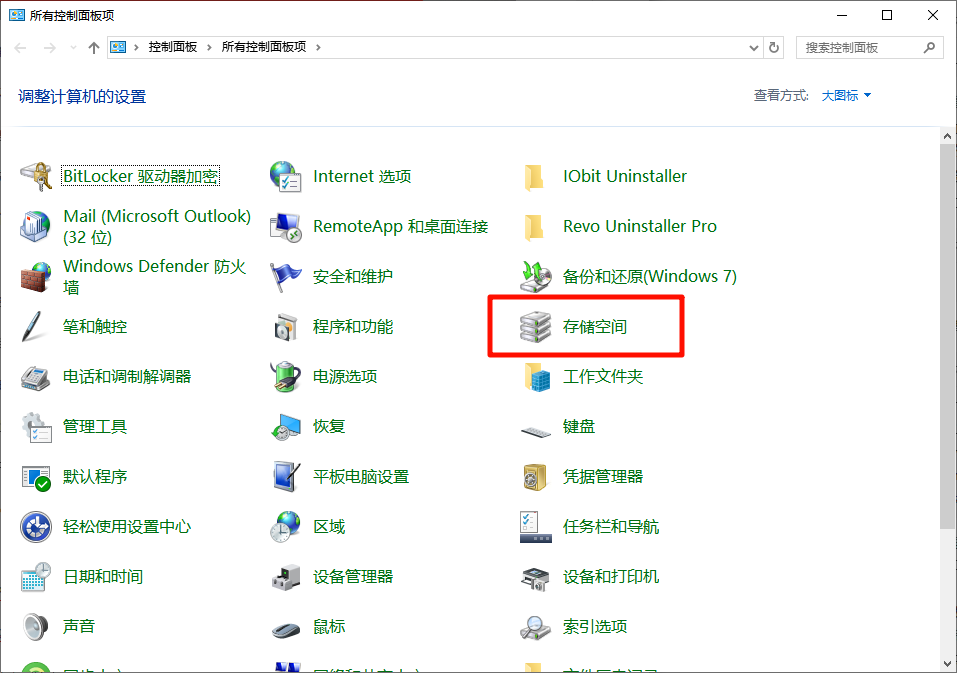
Task: Open the 任务栏和导航 text link
Action: (610, 527)
